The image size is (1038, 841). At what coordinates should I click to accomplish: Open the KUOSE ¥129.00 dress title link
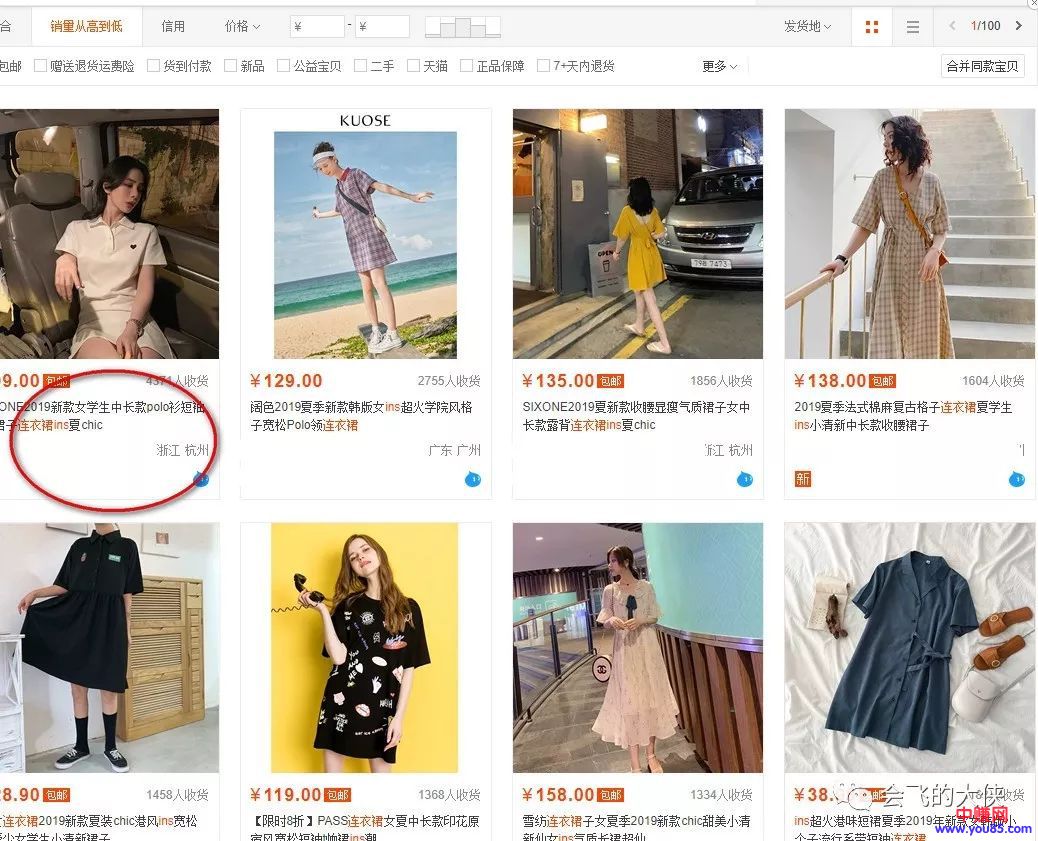point(360,416)
